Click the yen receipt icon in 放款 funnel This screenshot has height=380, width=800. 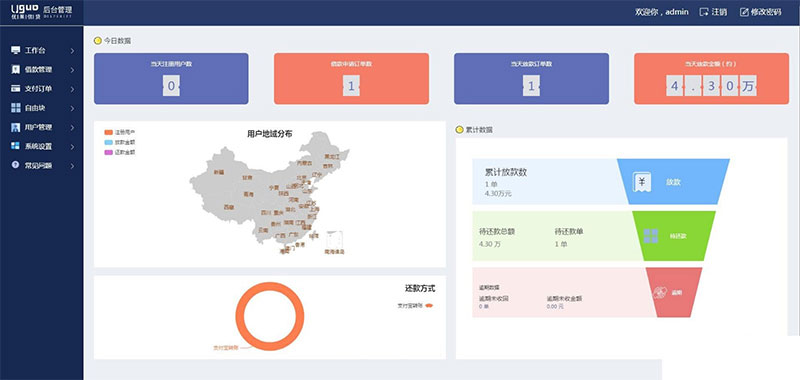click(642, 182)
